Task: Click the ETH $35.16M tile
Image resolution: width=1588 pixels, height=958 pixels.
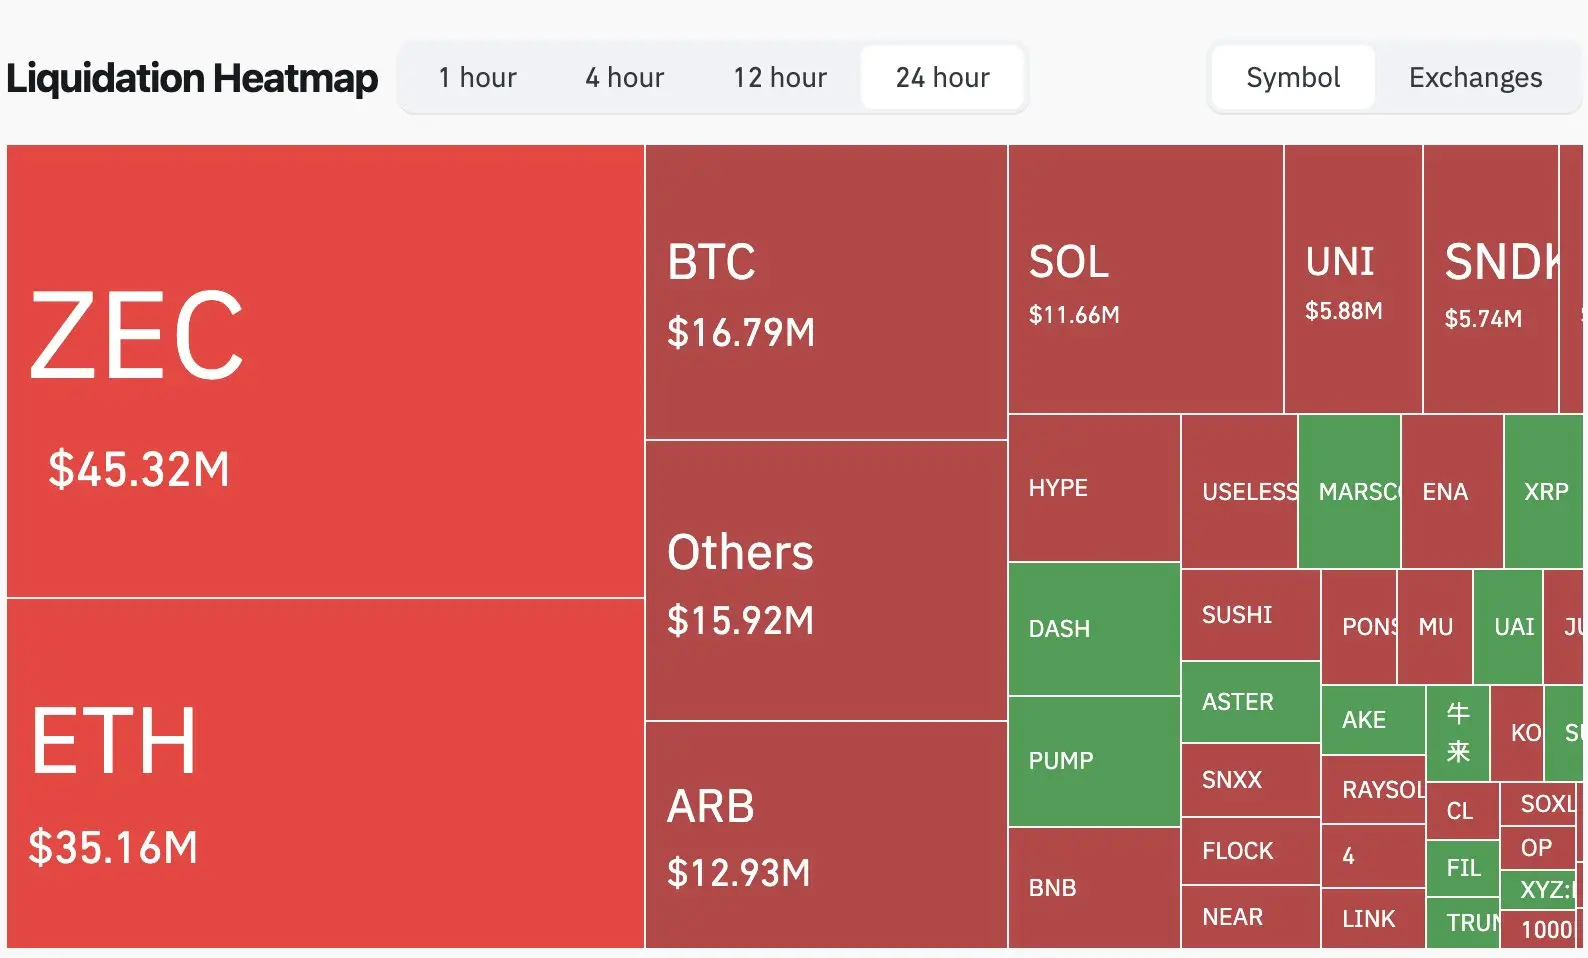Action: 325,773
